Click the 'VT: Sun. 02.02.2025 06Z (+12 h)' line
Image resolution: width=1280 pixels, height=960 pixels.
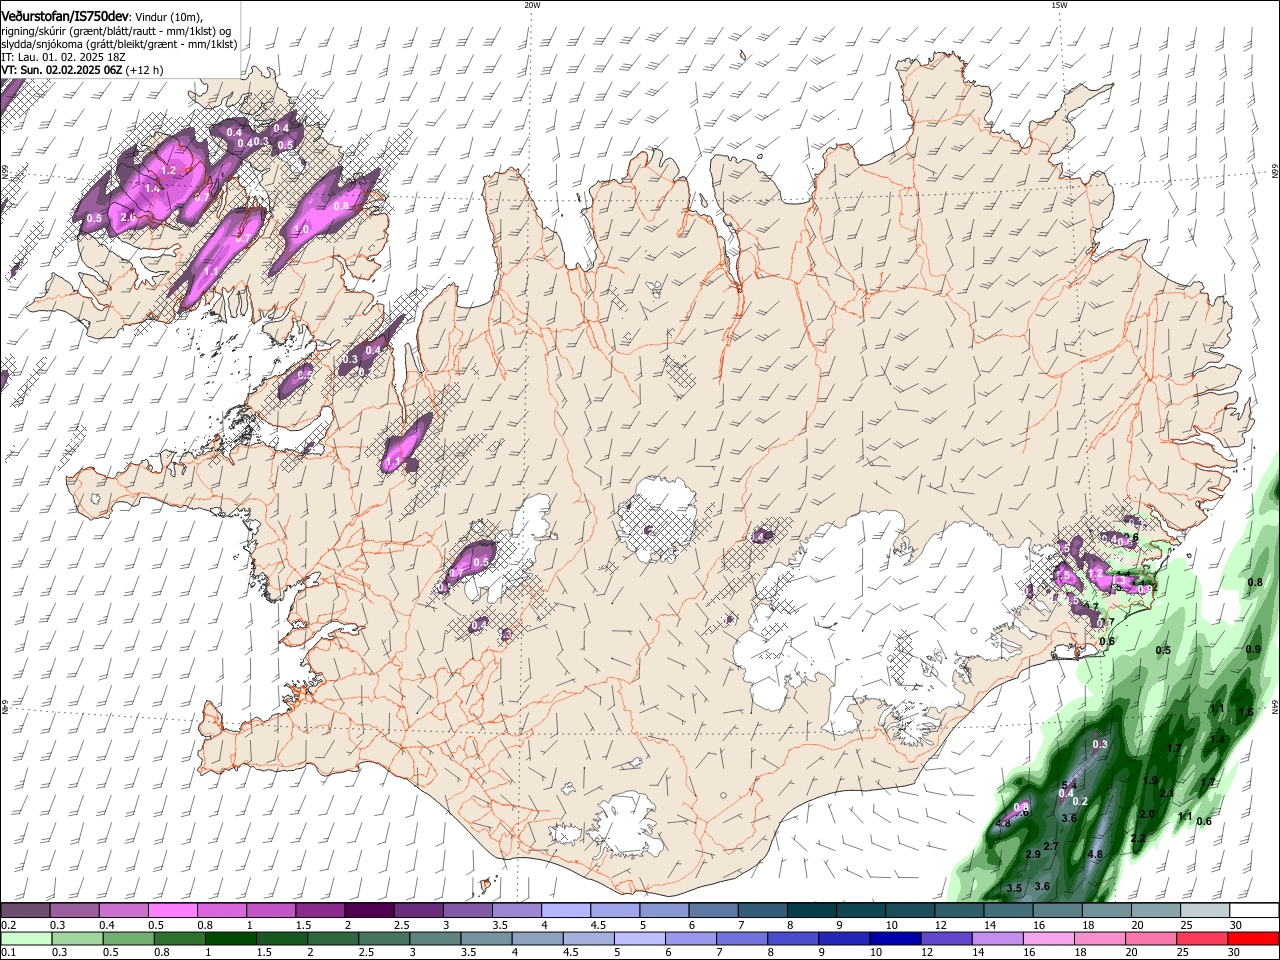click(82, 70)
